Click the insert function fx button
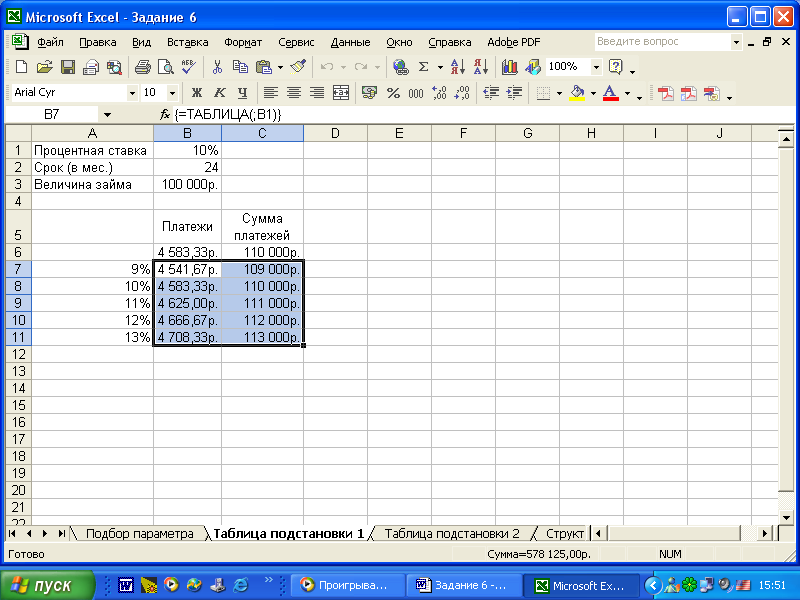This screenshot has width=800, height=600. click(164, 115)
